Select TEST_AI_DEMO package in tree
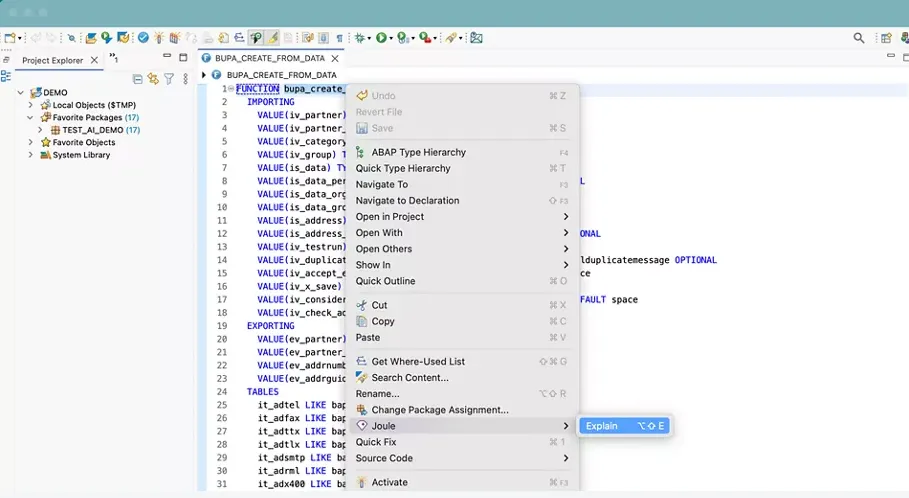Image resolution: width=909 pixels, height=498 pixels. tap(92, 130)
